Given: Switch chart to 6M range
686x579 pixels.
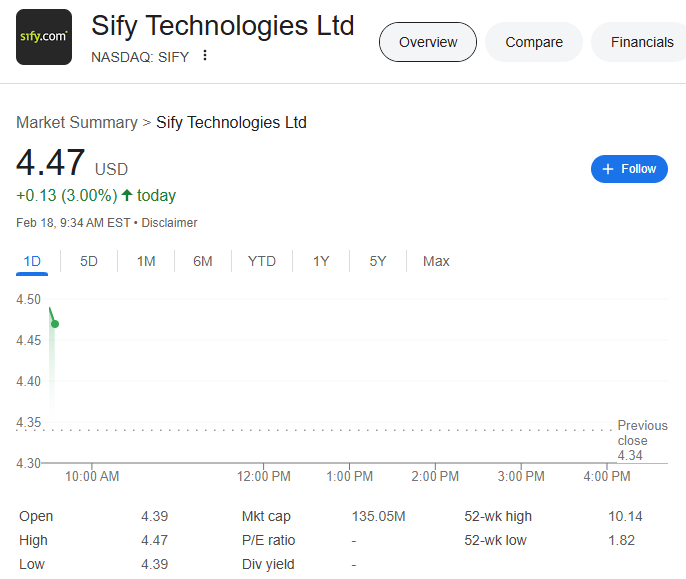Looking at the screenshot, I should click(x=203, y=261).
